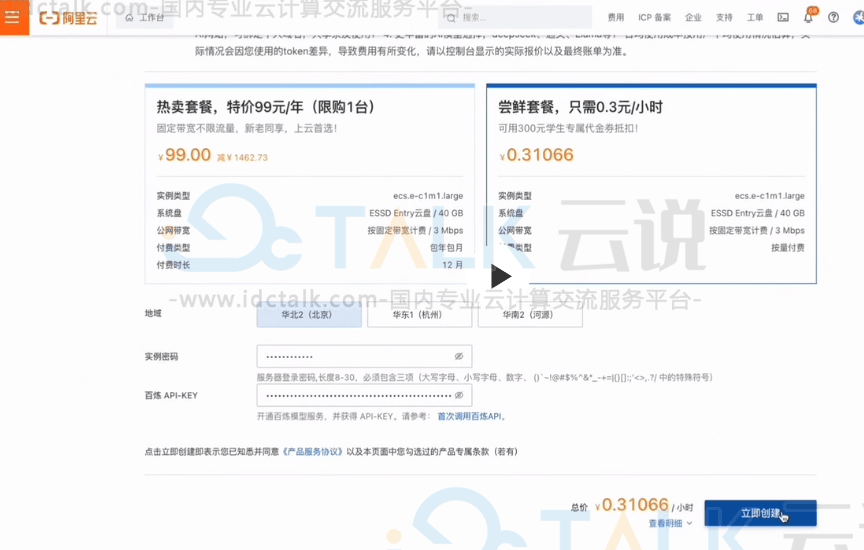Click the ¥0.31066 price in 尝鲜套餐 card

pyautogui.click(x=536, y=155)
